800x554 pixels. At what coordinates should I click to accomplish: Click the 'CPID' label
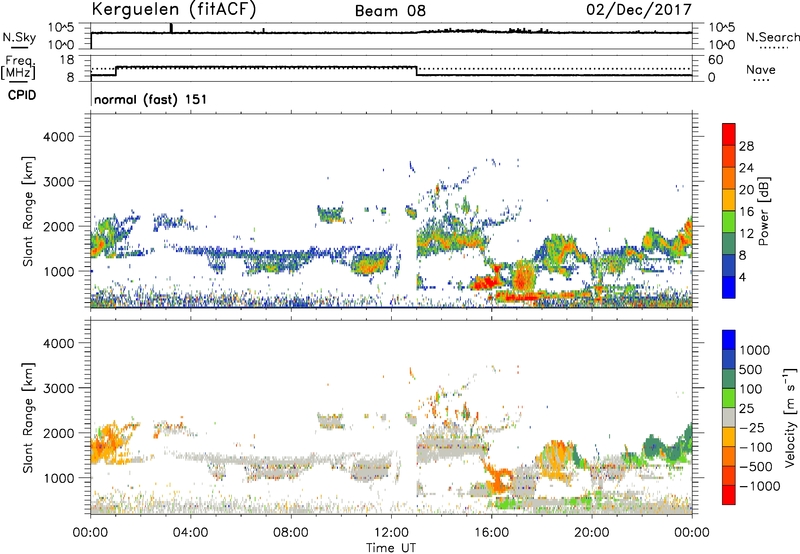[x=22, y=95]
